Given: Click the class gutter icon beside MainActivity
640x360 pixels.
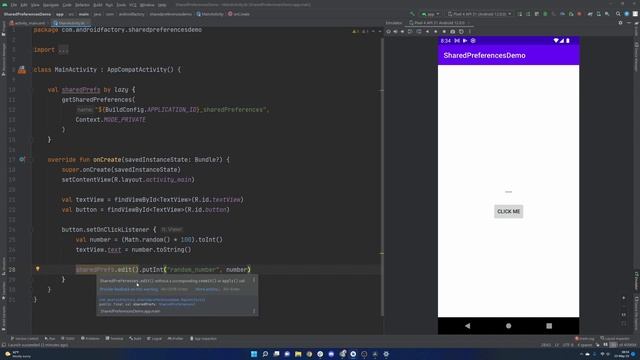Looking at the screenshot, I should pyautogui.click(x=22, y=70).
